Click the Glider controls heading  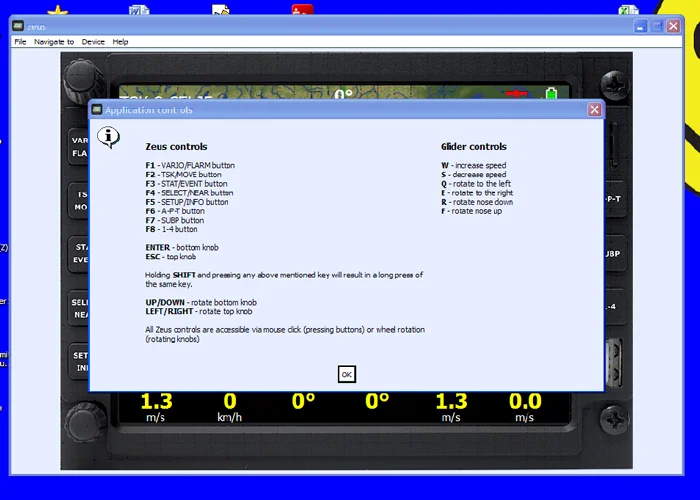474,146
